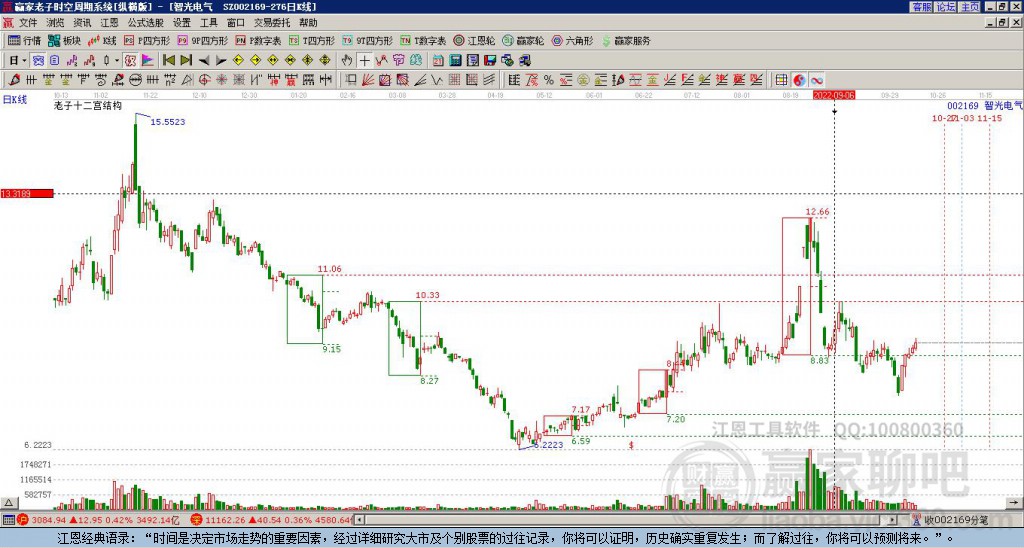Click the yin-yang taiji icon

coord(799,79)
